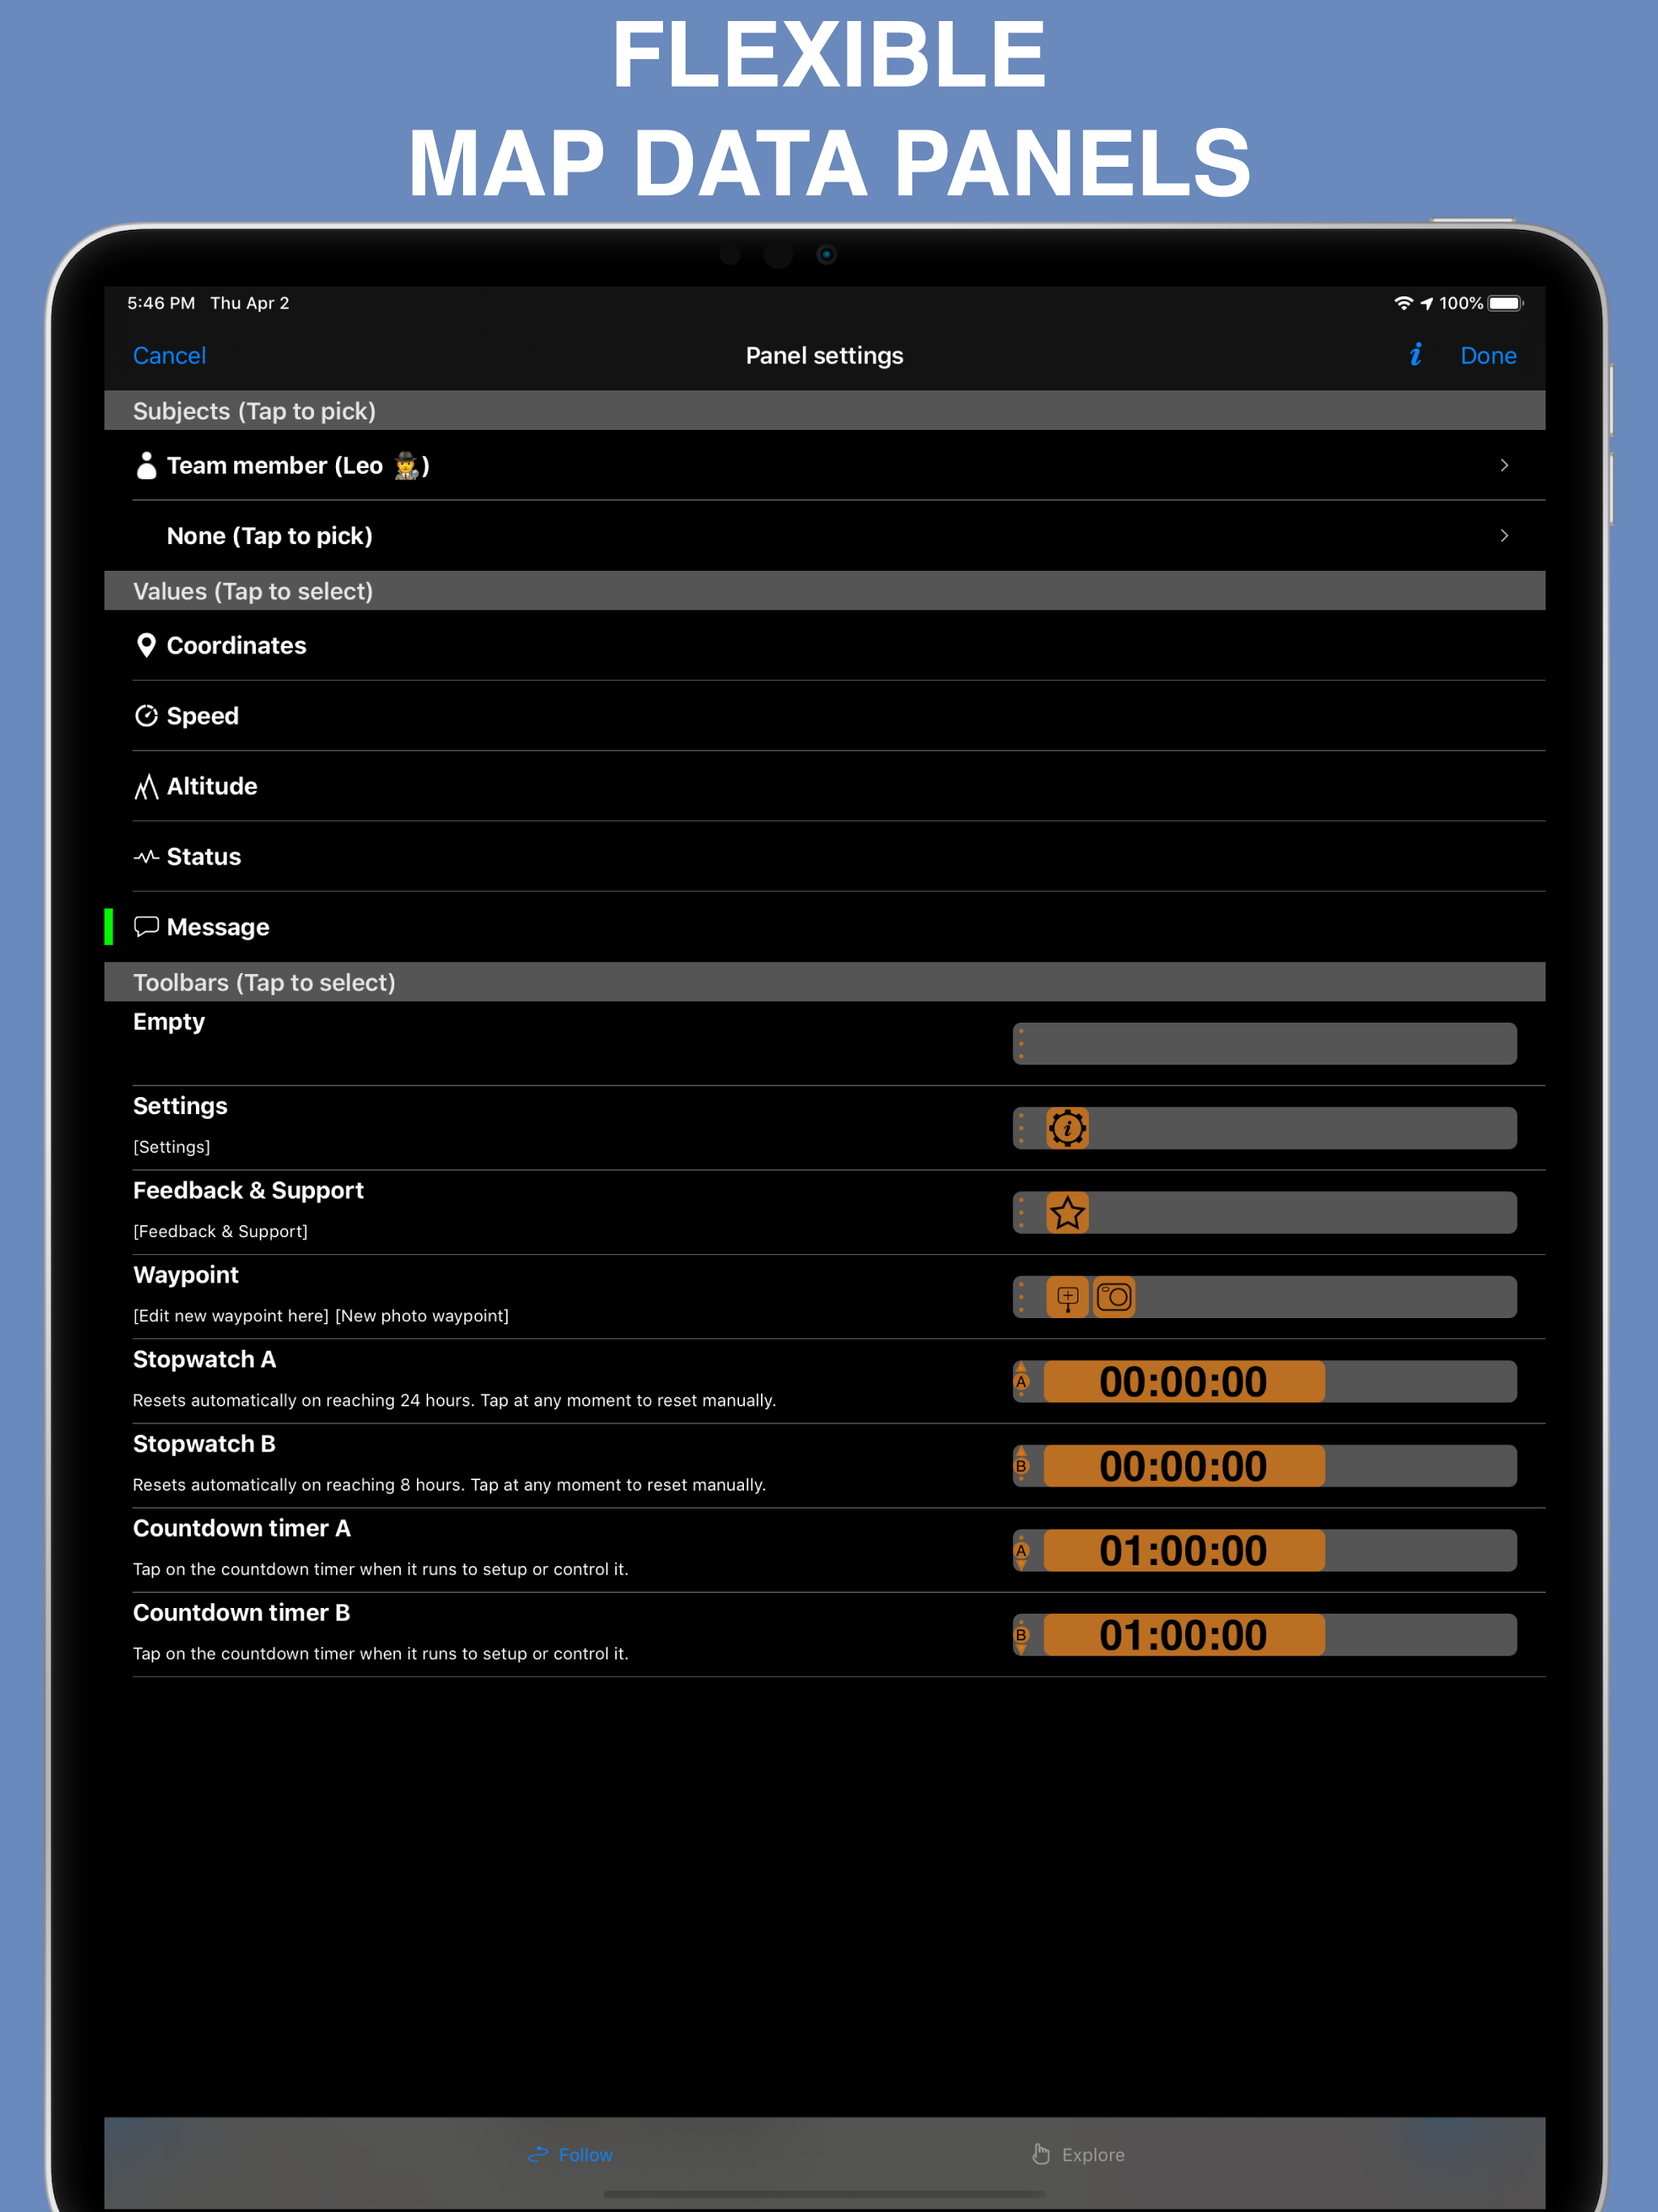Select the Altitude value row
This screenshot has height=2212, width=1658.
coord(825,786)
